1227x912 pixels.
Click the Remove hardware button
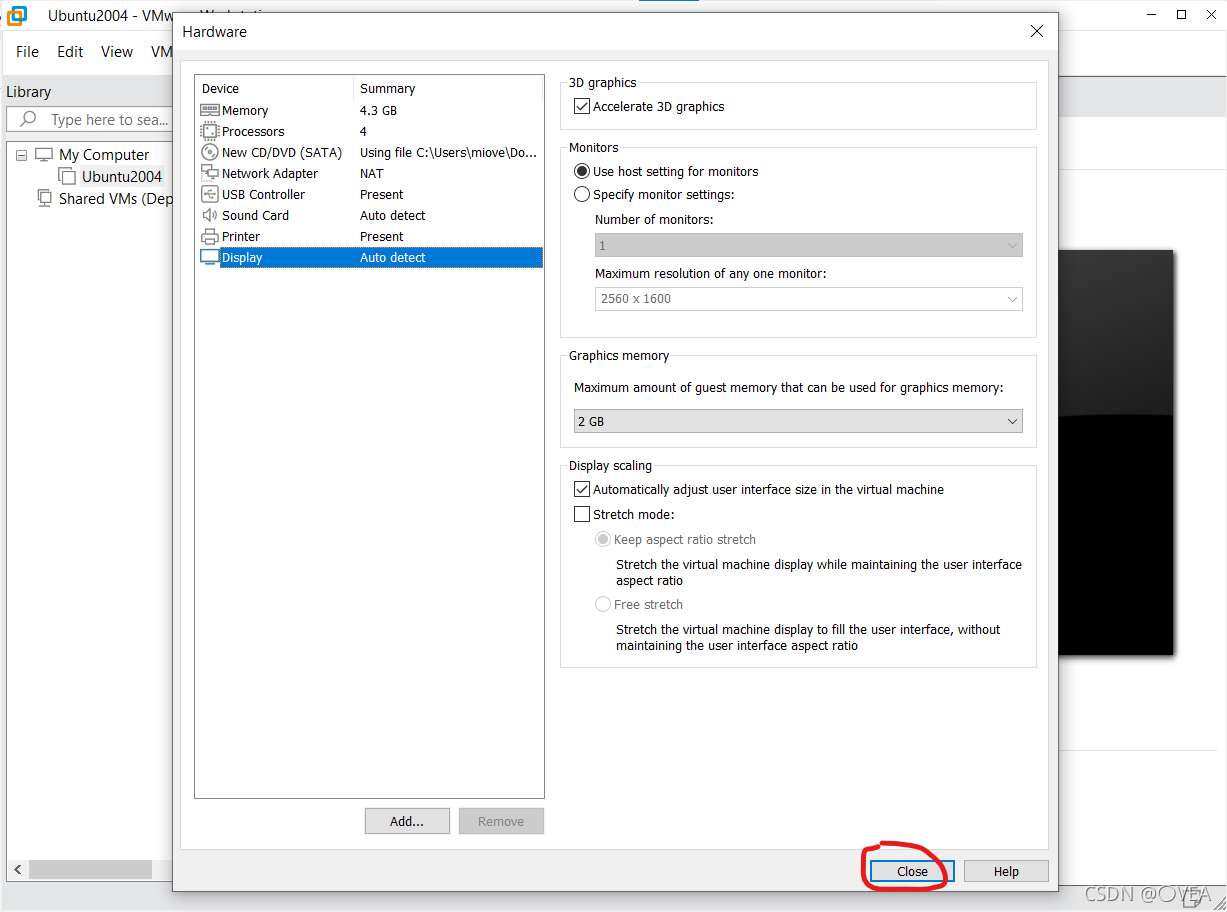[501, 821]
